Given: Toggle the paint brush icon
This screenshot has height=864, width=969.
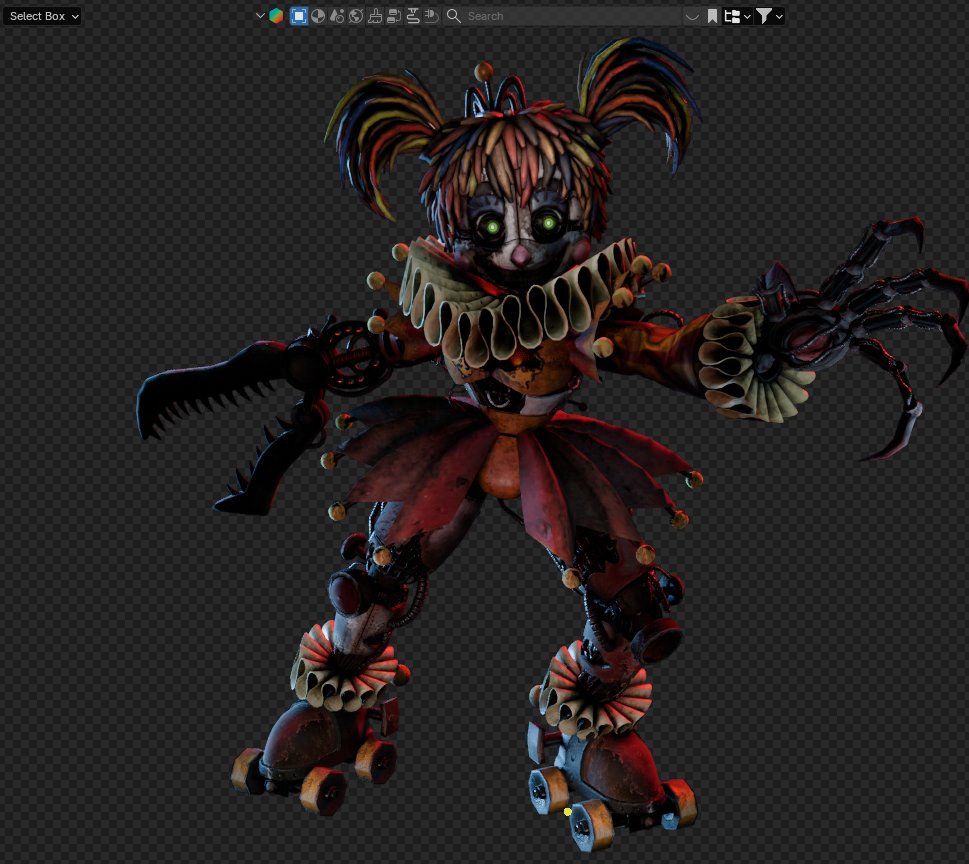Looking at the screenshot, I should pos(375,16).
